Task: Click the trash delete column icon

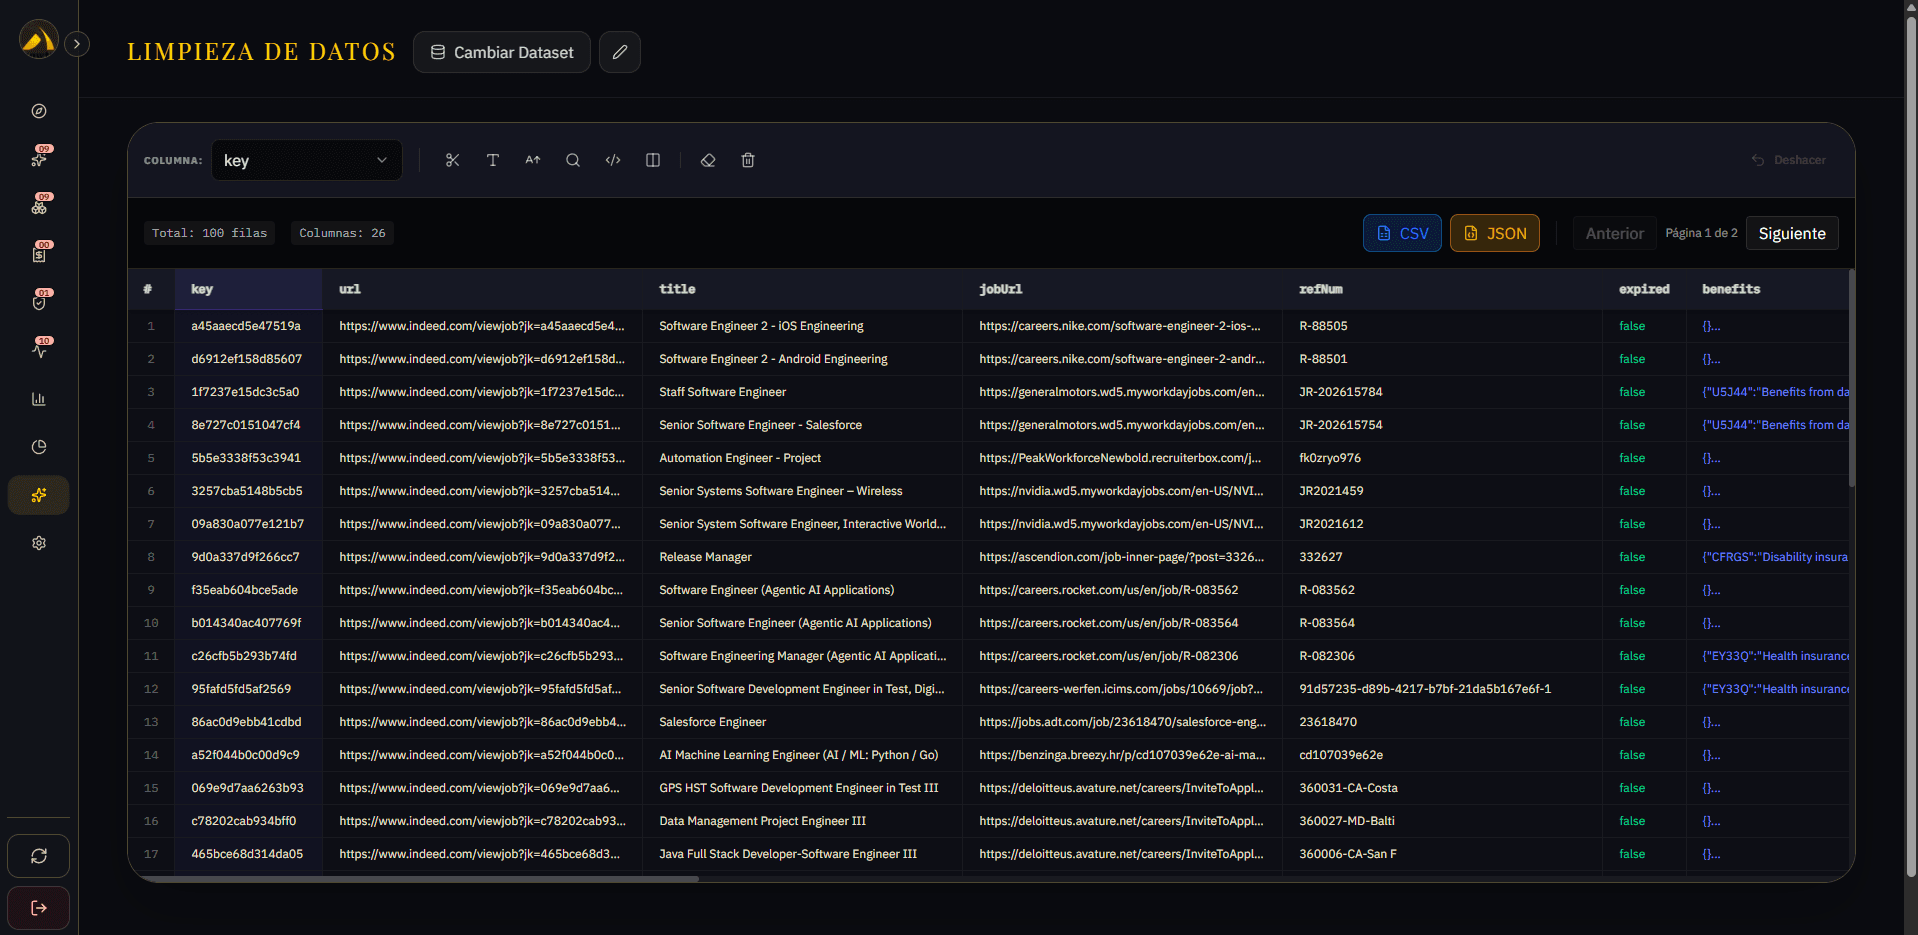Action: [748, 160]
